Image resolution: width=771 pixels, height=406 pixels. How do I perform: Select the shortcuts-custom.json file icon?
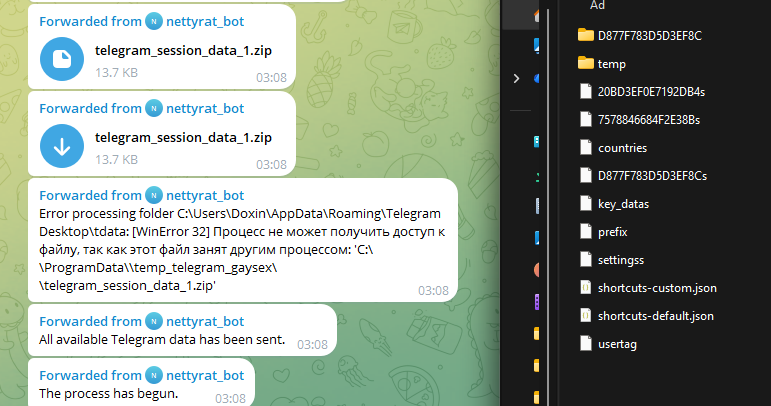coord(586,288)
